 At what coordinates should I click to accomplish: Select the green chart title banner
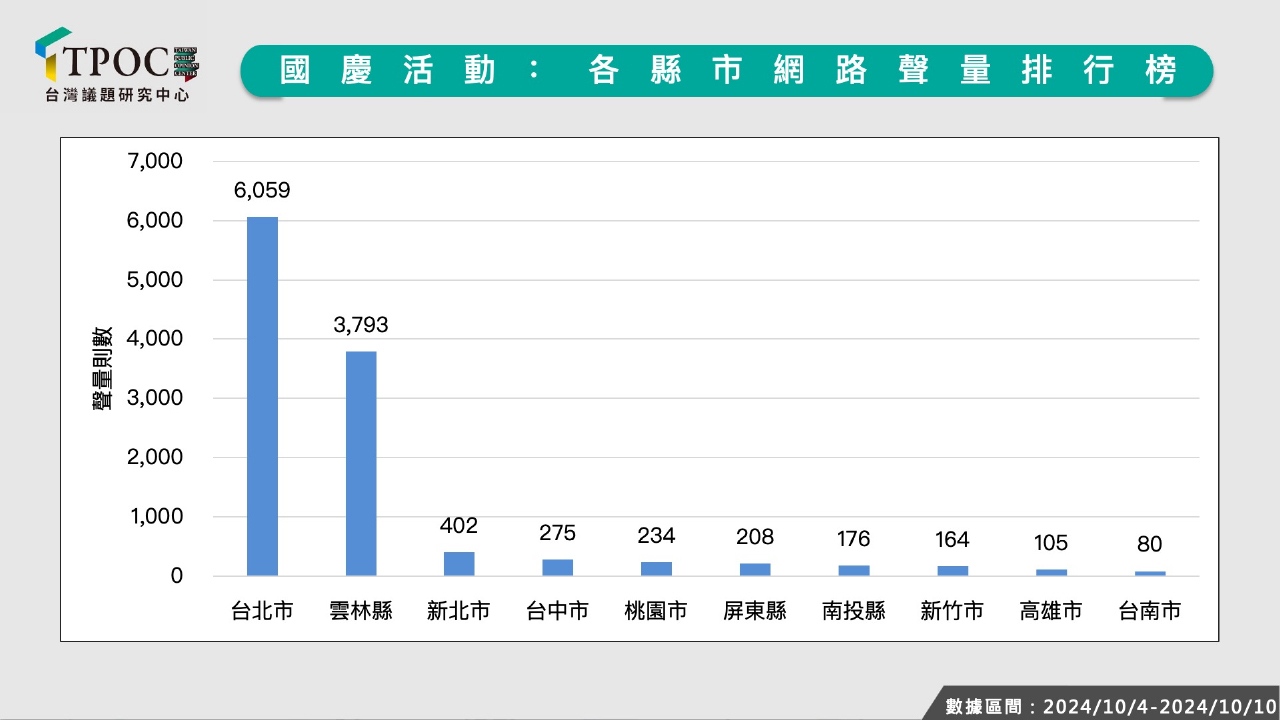(727, 71)
